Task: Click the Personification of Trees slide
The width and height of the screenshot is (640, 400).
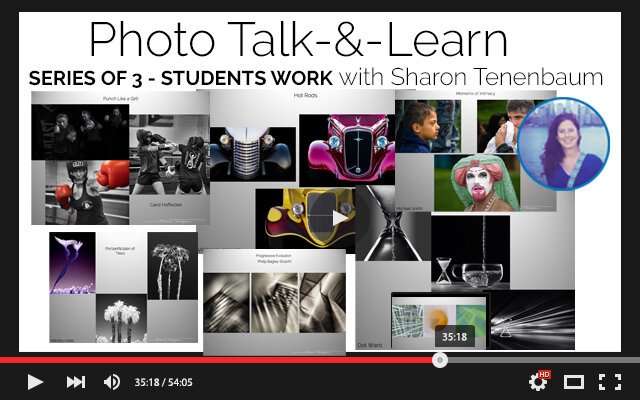Action: pos(123,287)
